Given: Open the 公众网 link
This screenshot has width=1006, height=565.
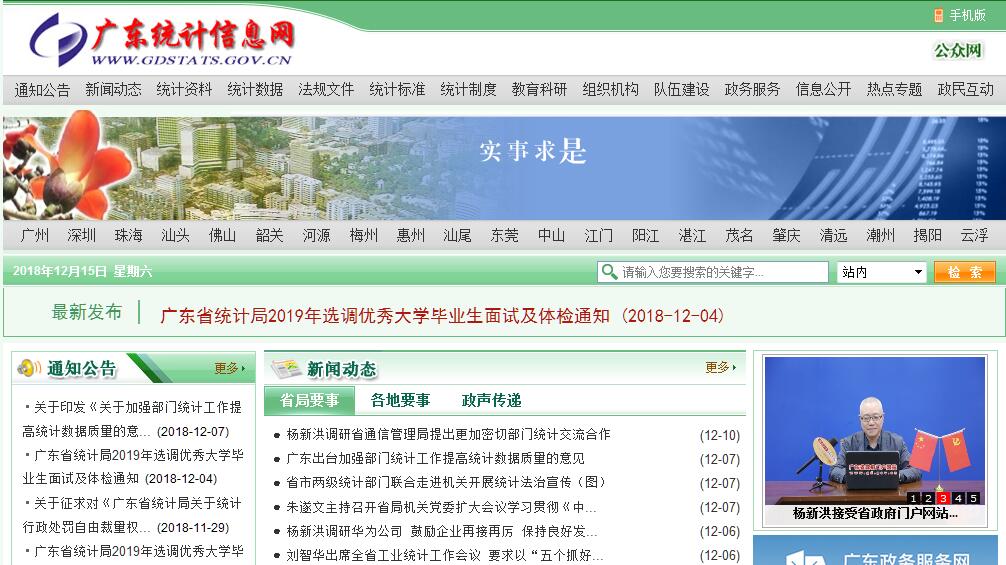Looking at the screenshot, I should click(958, 50).
